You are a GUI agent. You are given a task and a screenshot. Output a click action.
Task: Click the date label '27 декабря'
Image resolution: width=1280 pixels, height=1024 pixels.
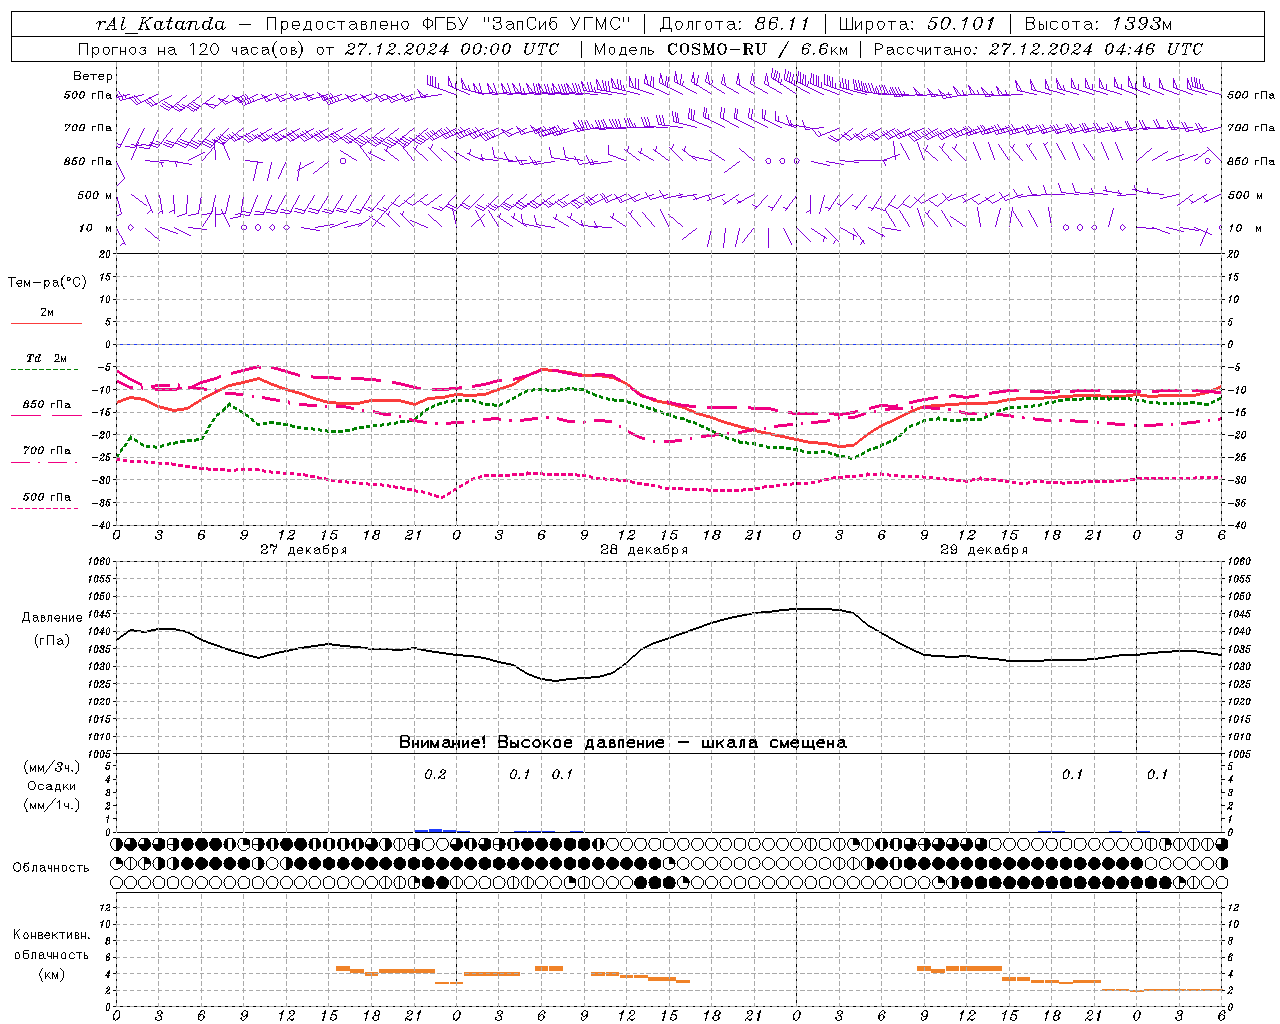coord(303,550)
